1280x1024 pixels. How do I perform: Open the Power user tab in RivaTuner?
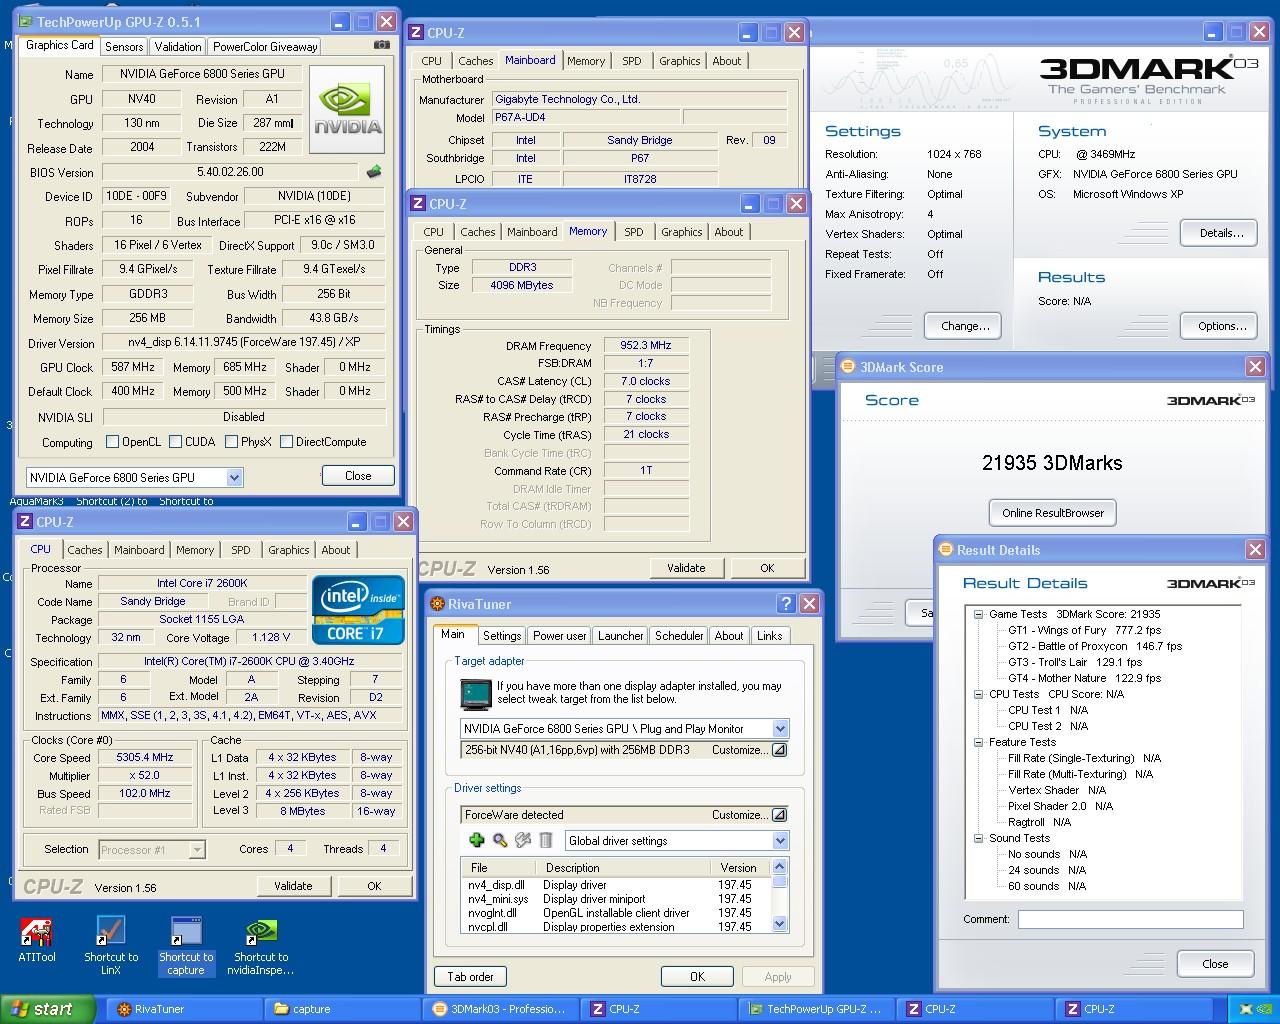coord(560,636)
